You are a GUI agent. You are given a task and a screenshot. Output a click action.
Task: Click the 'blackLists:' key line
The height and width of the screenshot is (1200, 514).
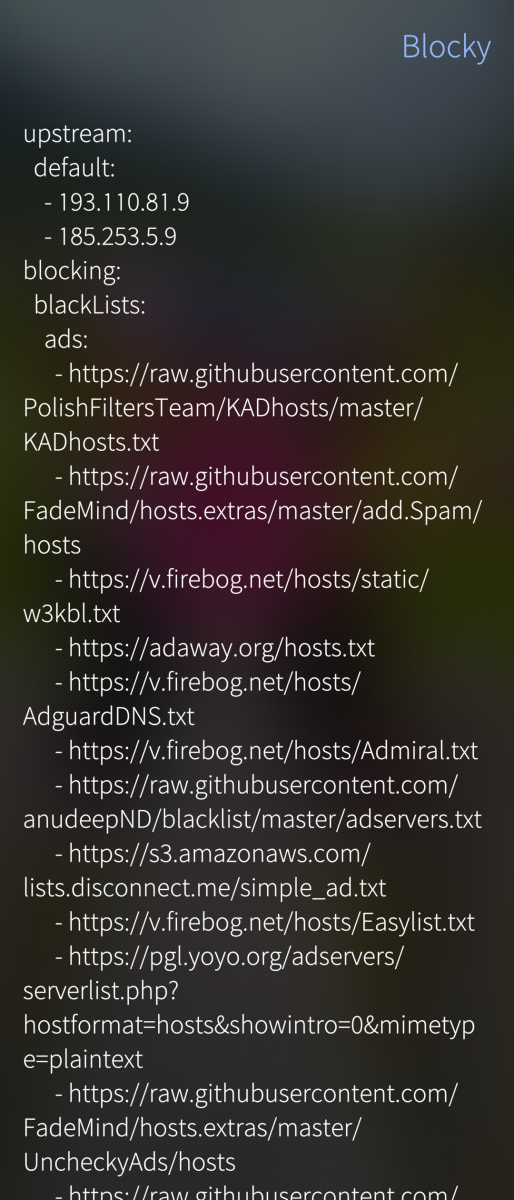90,305
